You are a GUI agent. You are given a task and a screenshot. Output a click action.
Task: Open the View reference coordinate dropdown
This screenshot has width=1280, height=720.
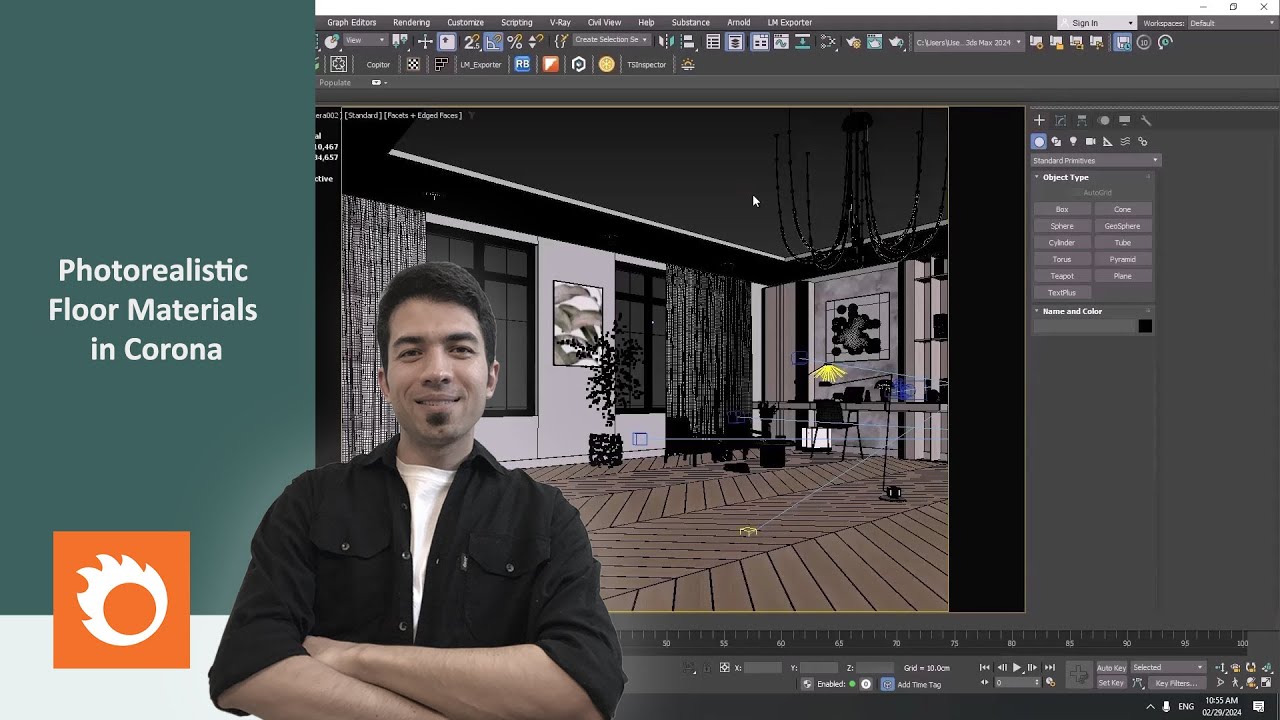tap(366, 40)
